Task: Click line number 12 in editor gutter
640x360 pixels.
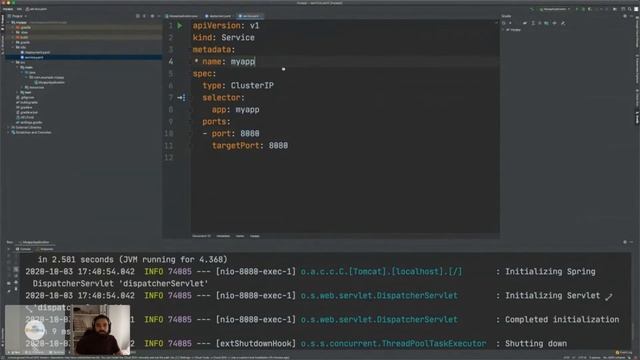Action: pyautogui.click(x=169, y=158)
